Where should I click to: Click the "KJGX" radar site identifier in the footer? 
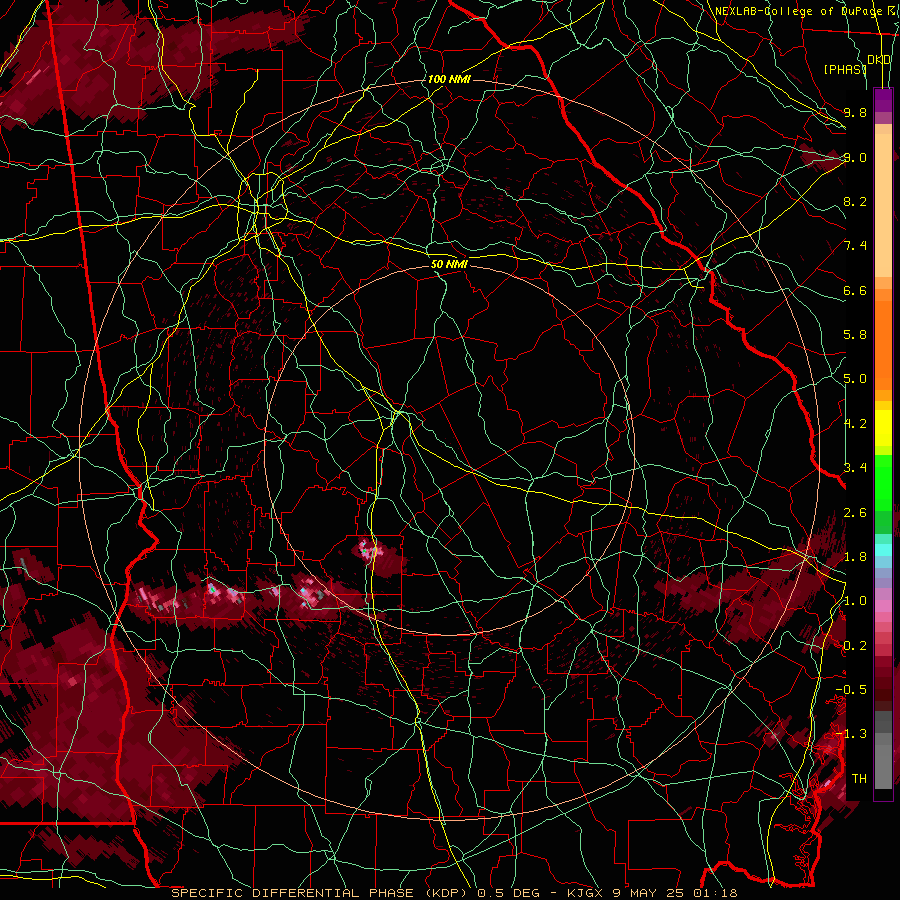[x=584, y=893]
